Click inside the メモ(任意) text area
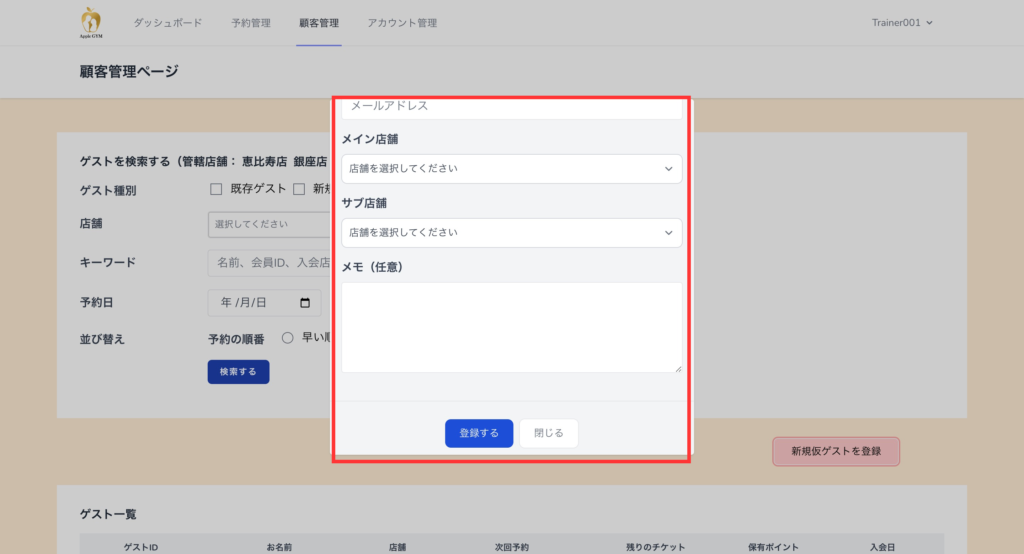Screen dimensions: 1024x554 511,327
